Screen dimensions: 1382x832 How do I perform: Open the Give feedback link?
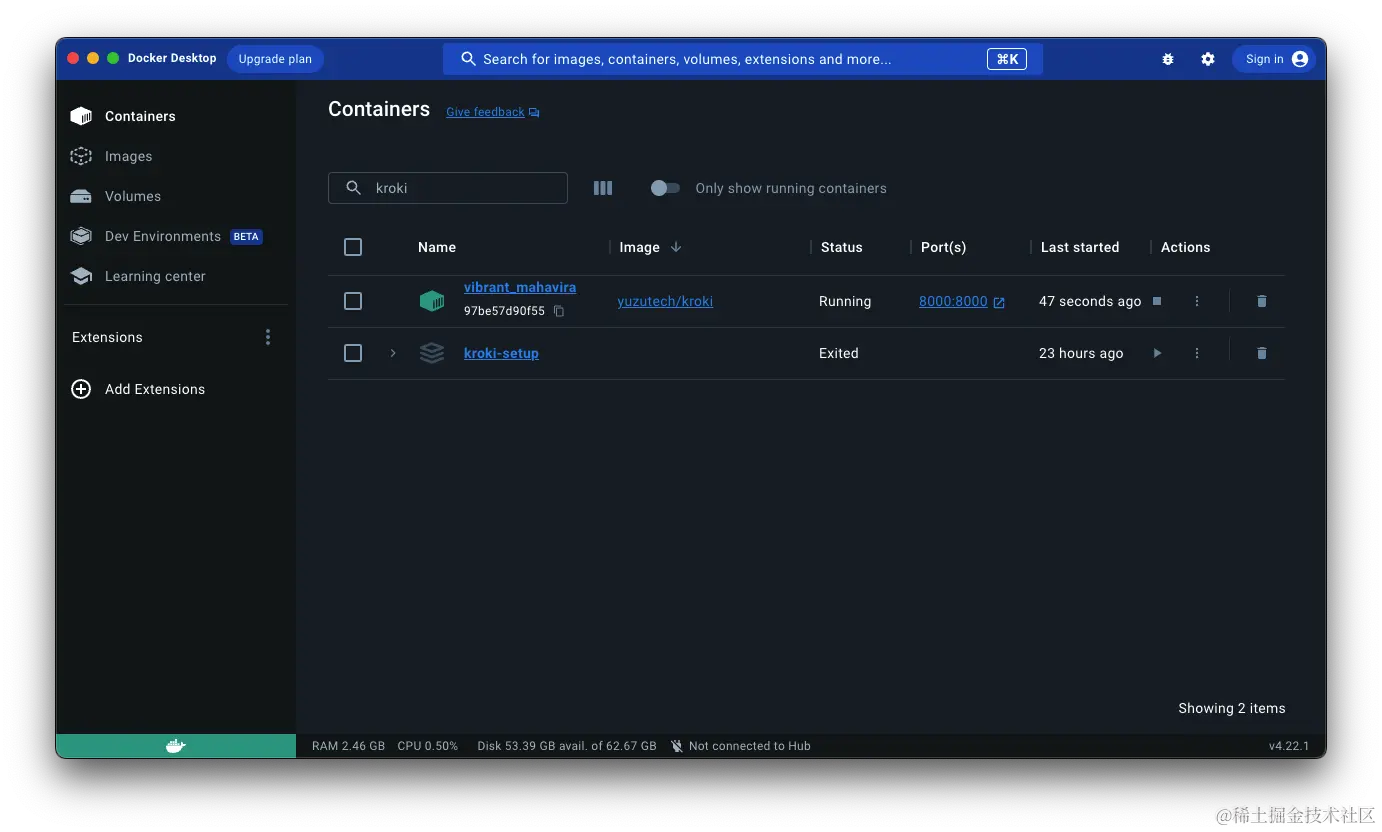(x=492, y=112)
